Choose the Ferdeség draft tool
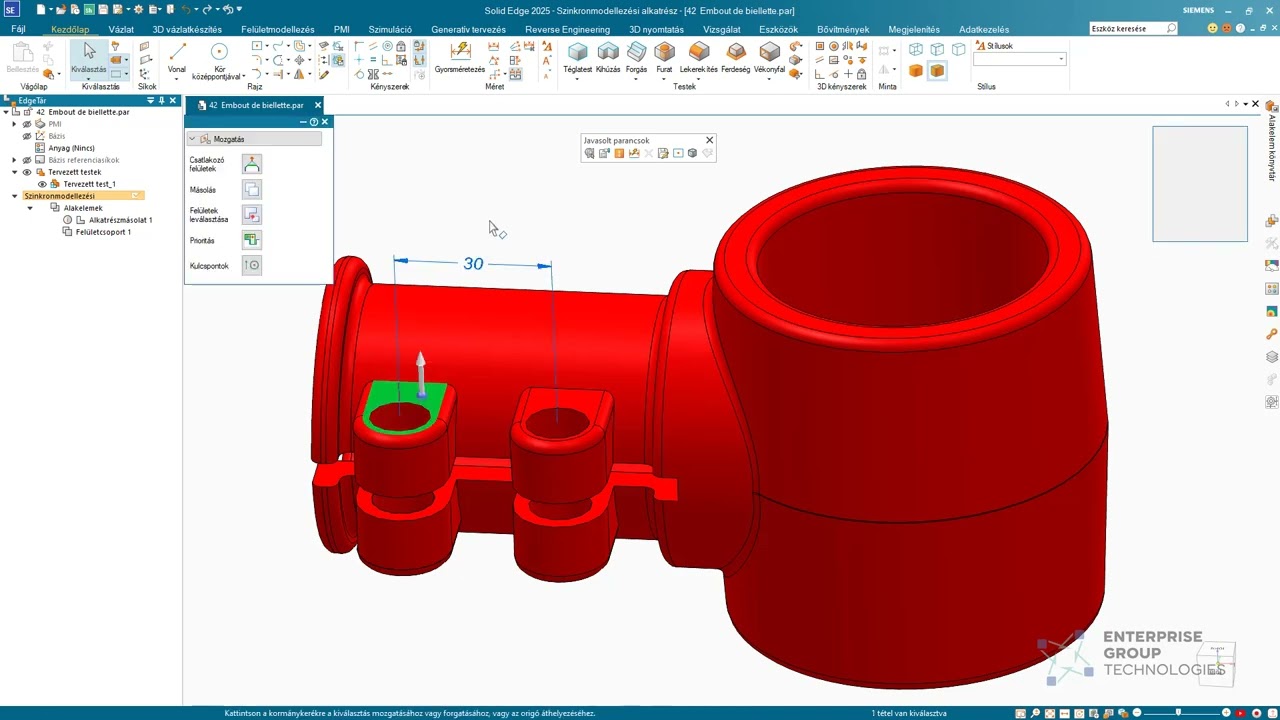Image resolution: width=1280 pixels, height=720 pixels. [x=736, y=57]
